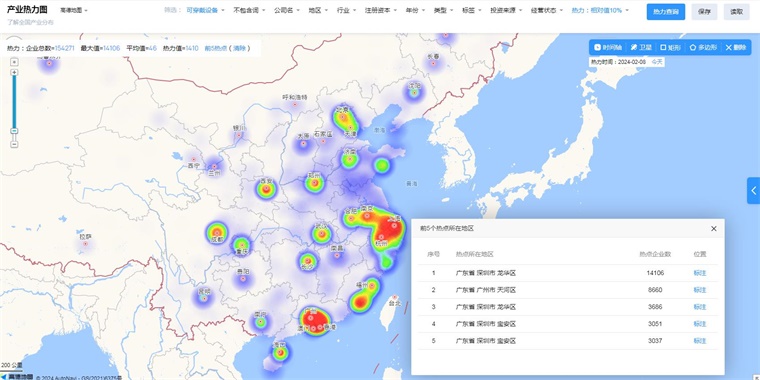
Task: Open the 注册资本 filter dropdown
Action: coord(381,10)
